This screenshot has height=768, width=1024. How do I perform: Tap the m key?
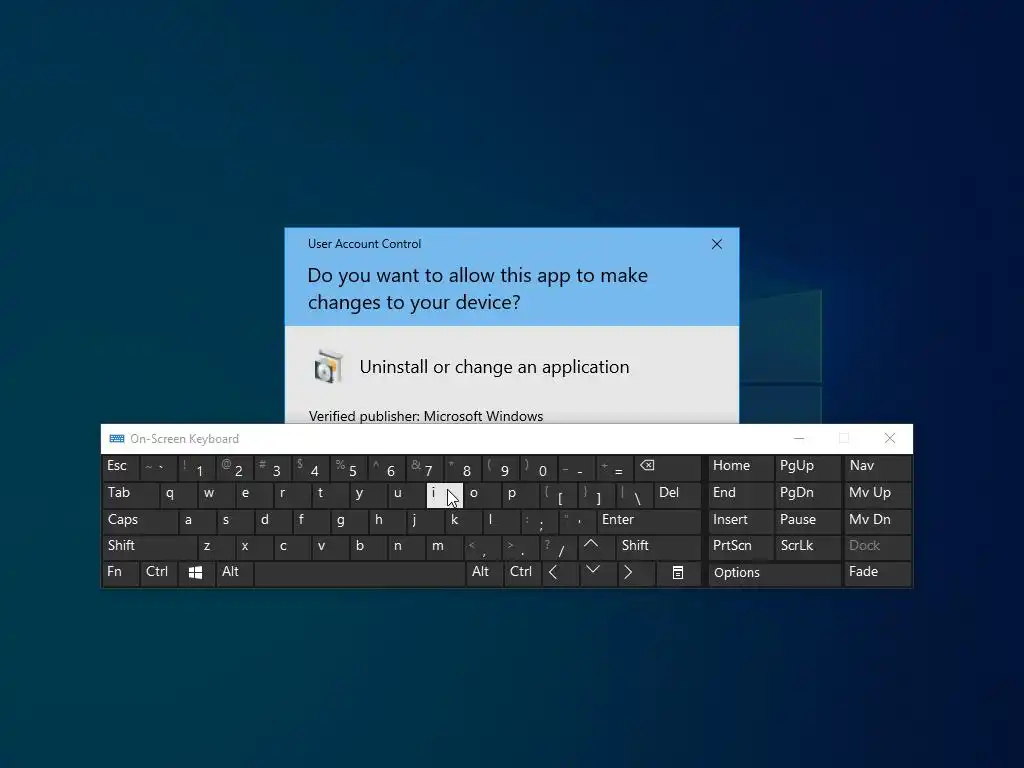pos(444,547)
